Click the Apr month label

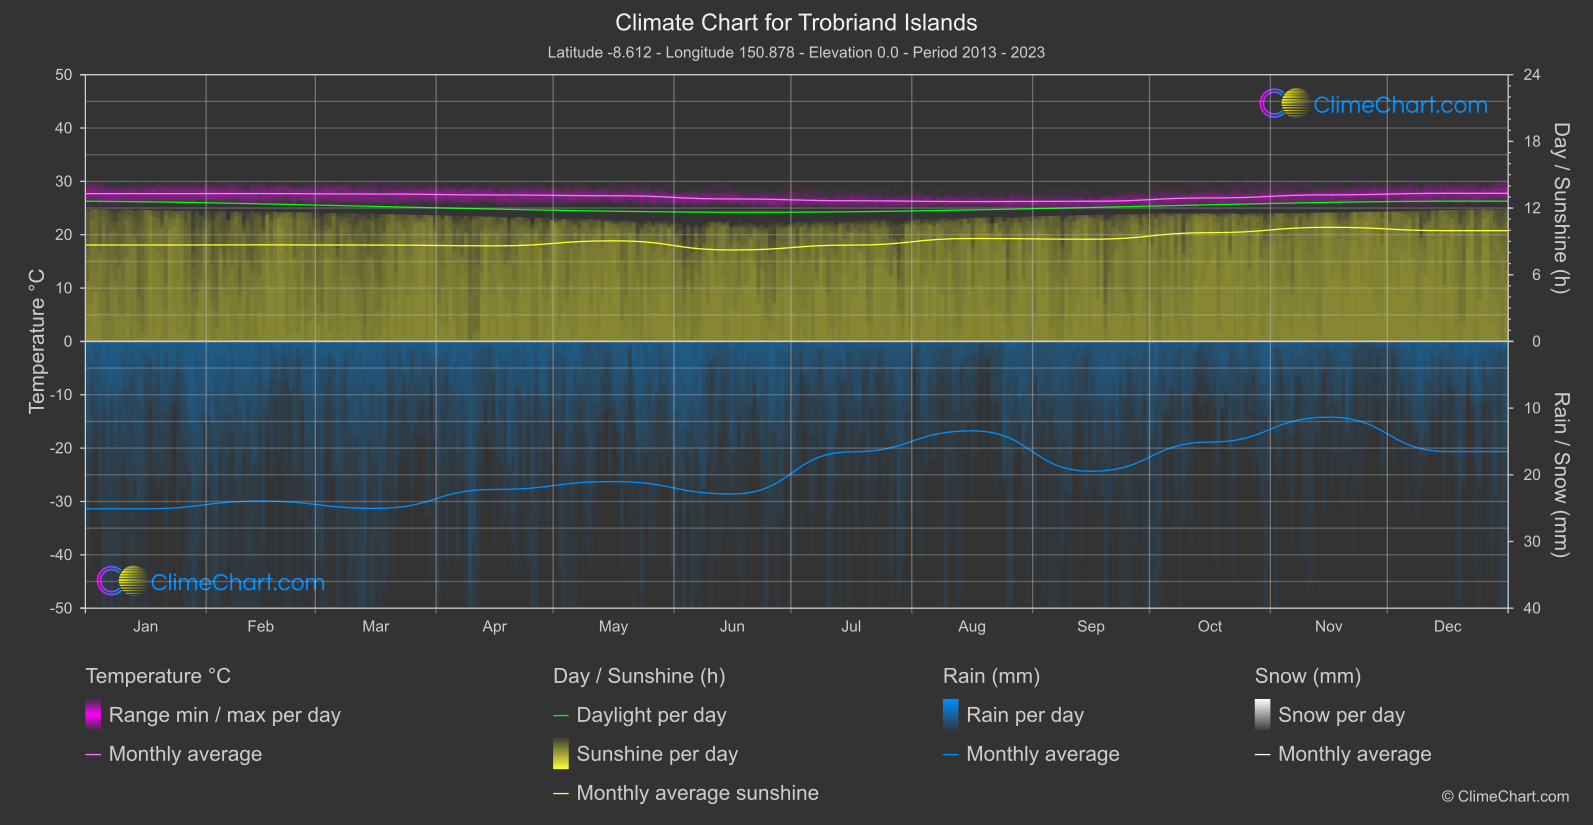click(x=494, y=626)
